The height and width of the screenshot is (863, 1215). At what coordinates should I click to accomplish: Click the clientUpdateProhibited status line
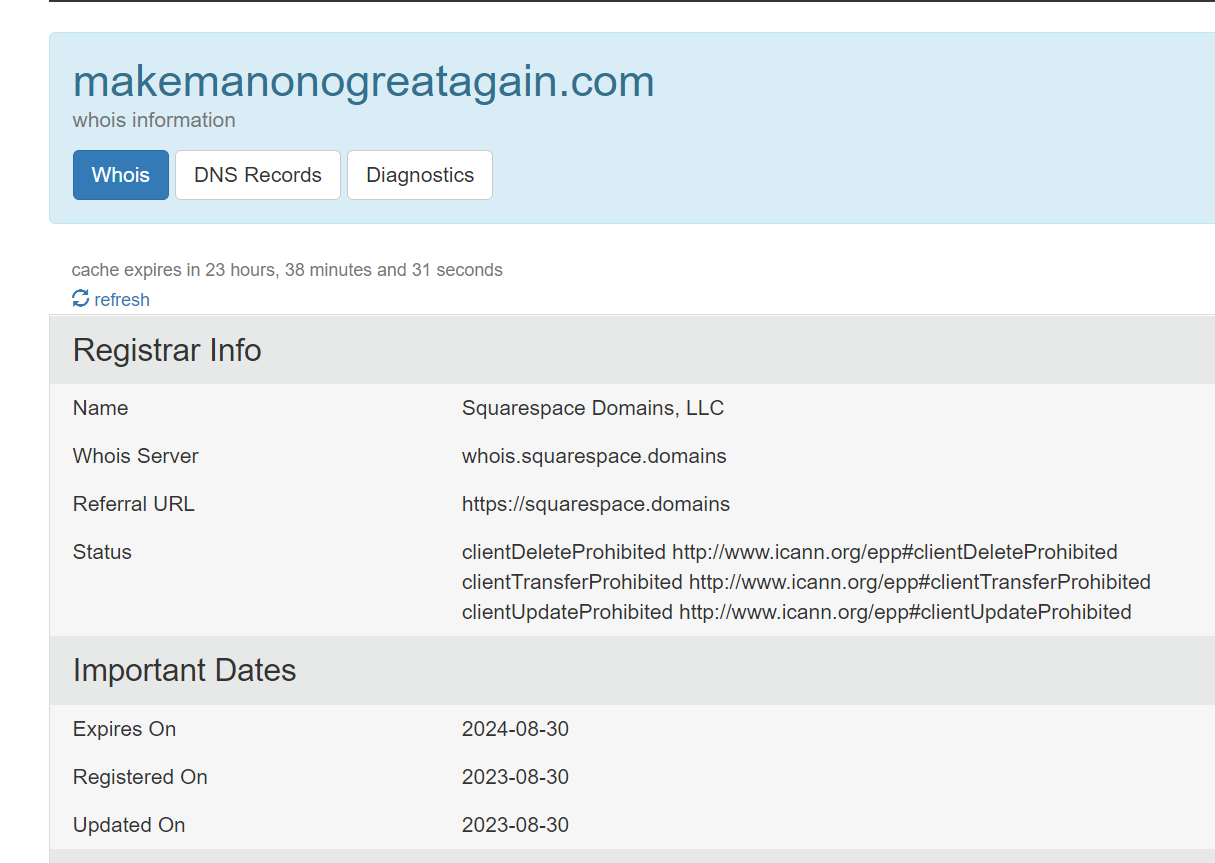pyautogui.click(x=796, y=612)
